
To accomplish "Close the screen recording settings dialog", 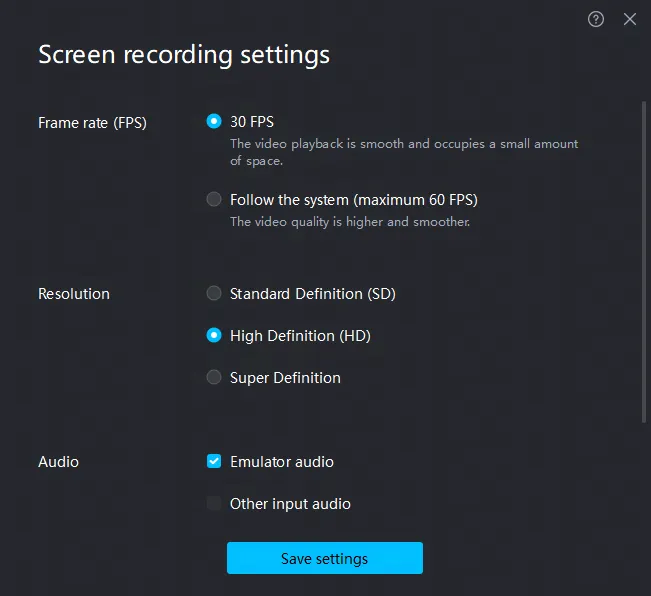I will coord(630,19).
